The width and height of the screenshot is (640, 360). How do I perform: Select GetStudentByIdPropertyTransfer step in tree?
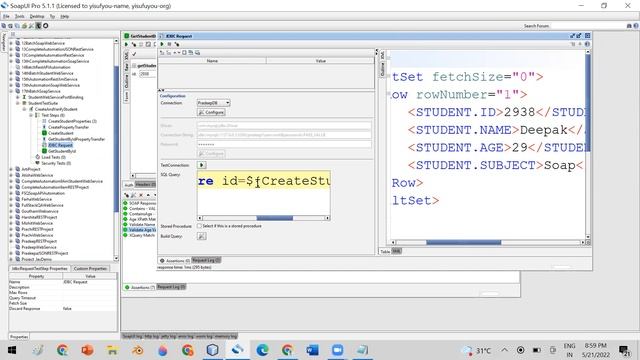click(x=76, y=139)
